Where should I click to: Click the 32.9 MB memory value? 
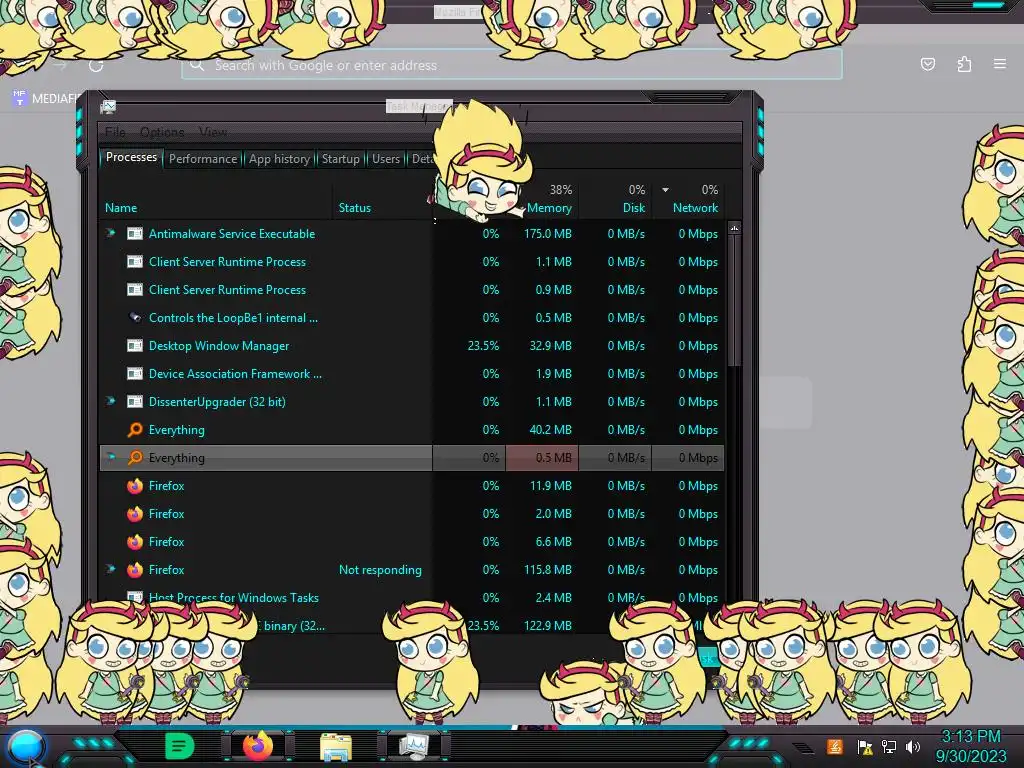551,346
